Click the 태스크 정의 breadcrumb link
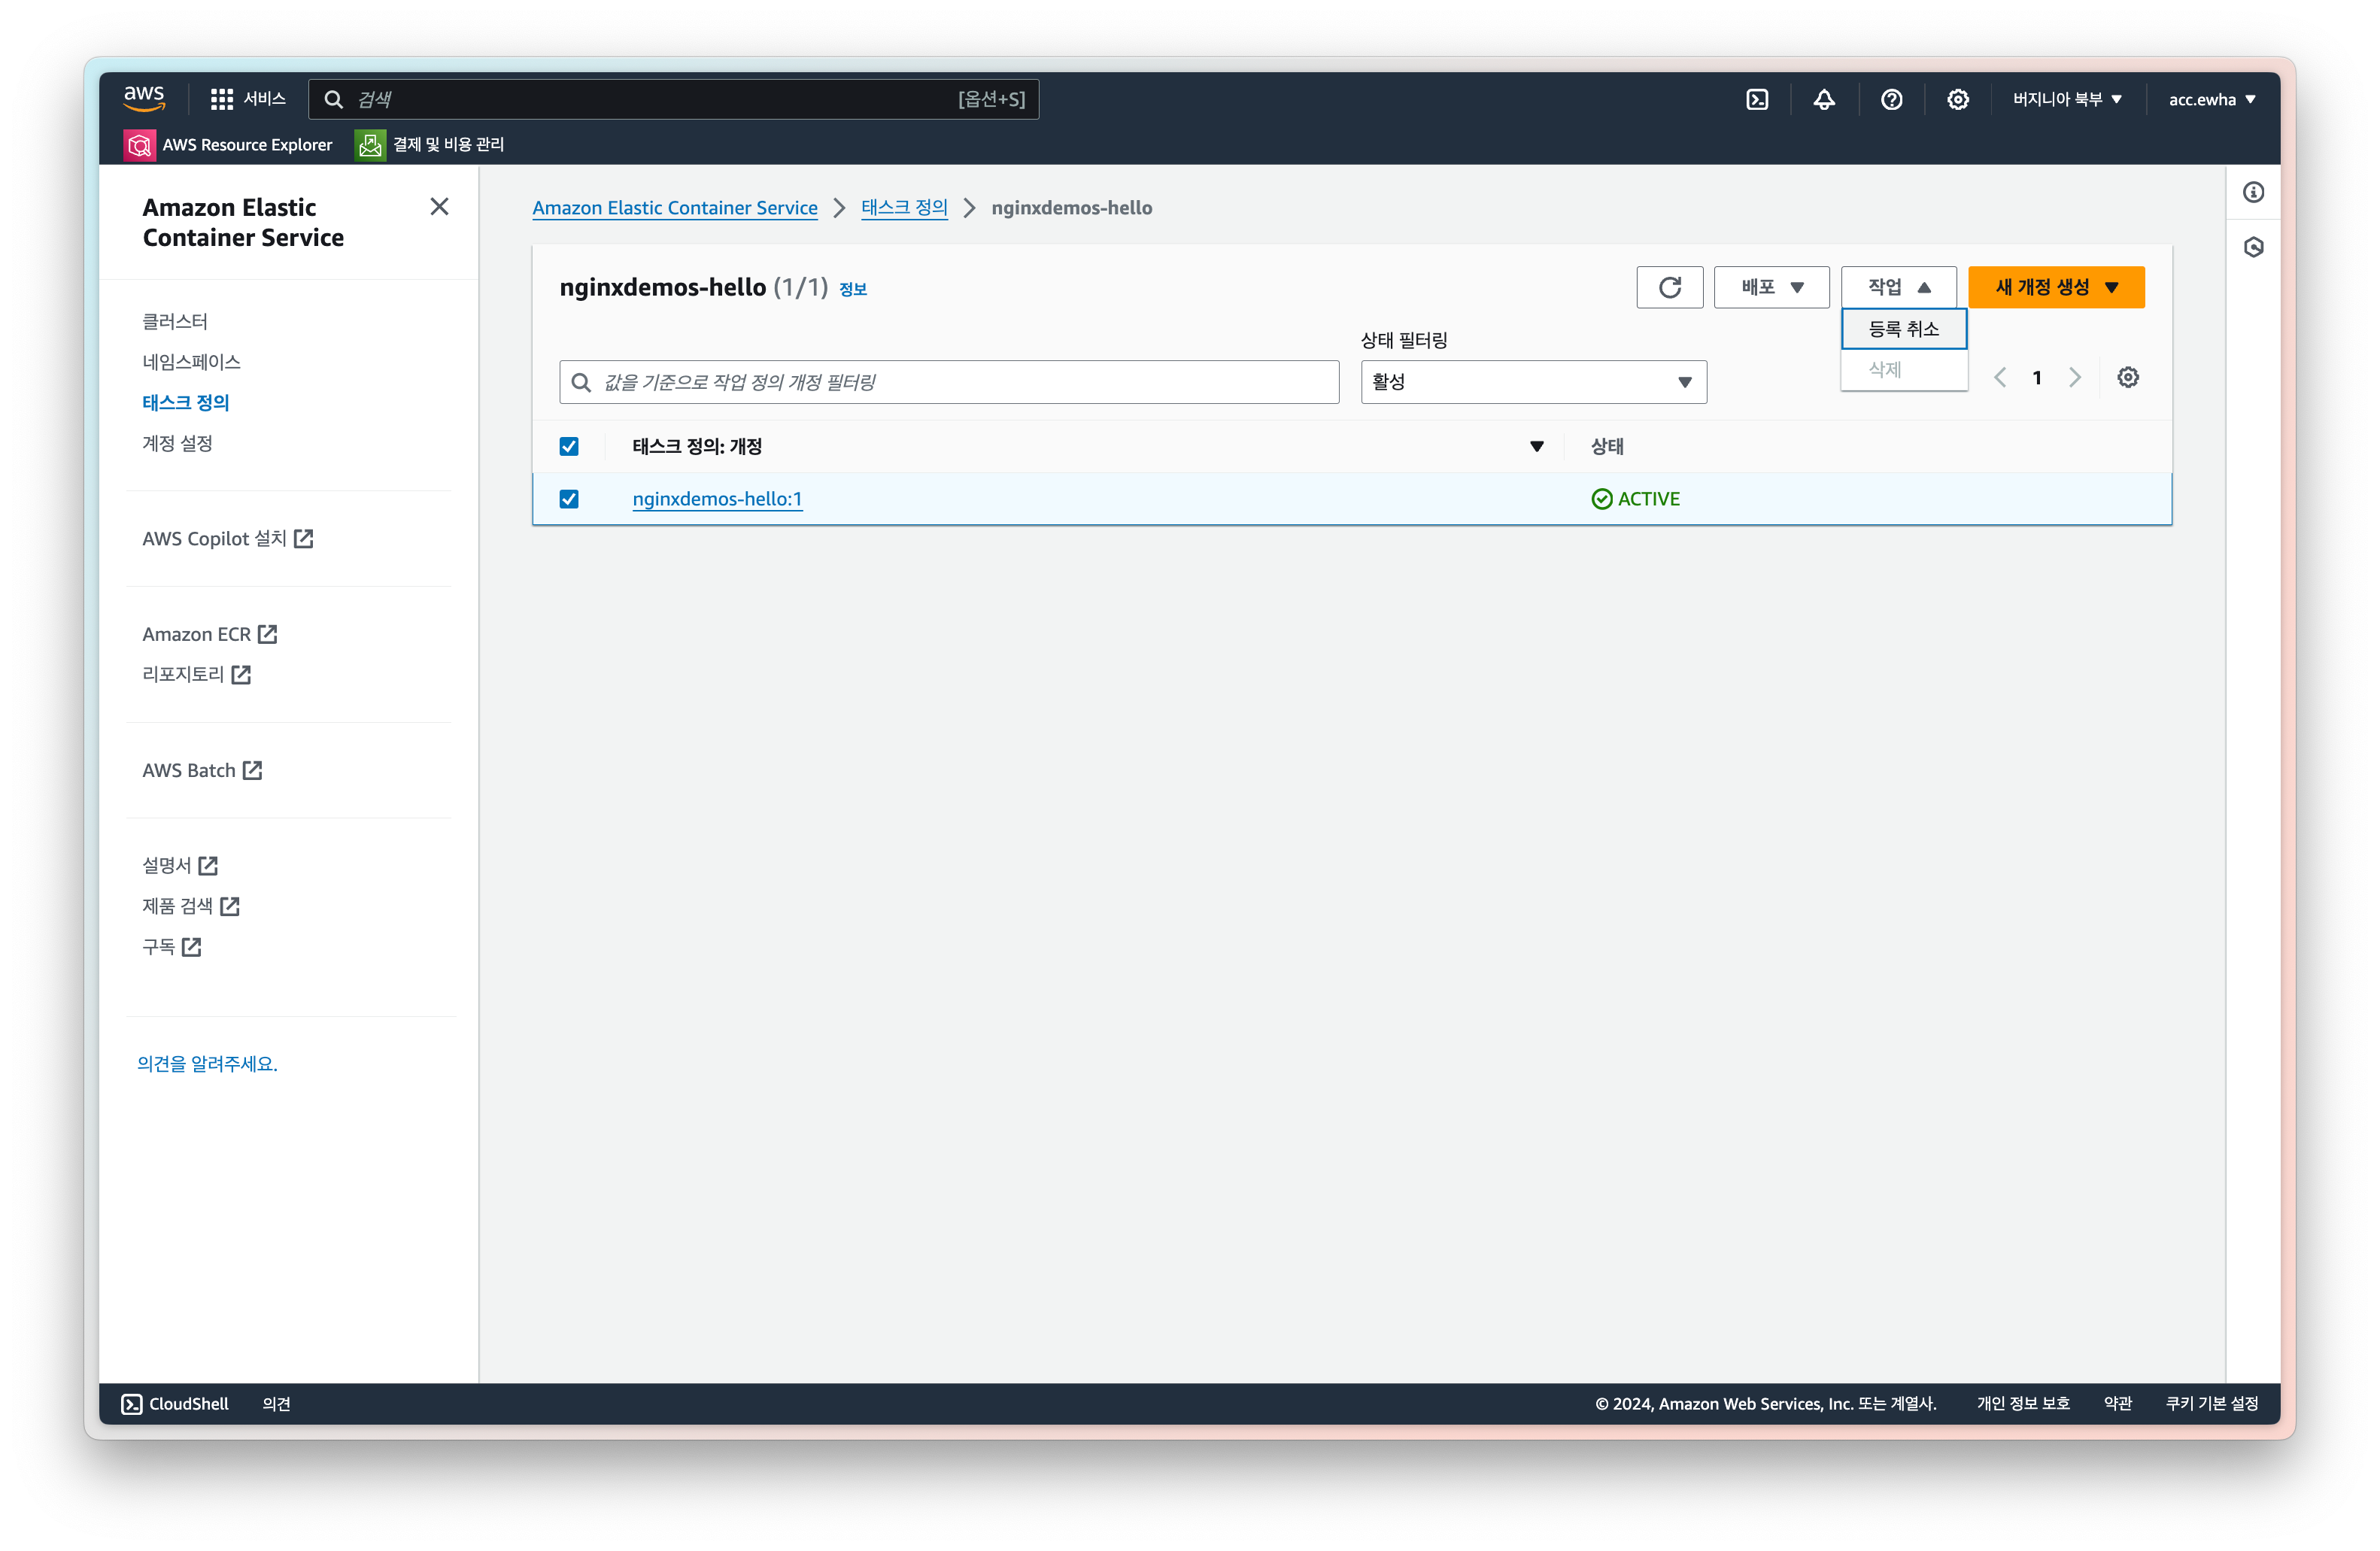 tap(904, 207)
